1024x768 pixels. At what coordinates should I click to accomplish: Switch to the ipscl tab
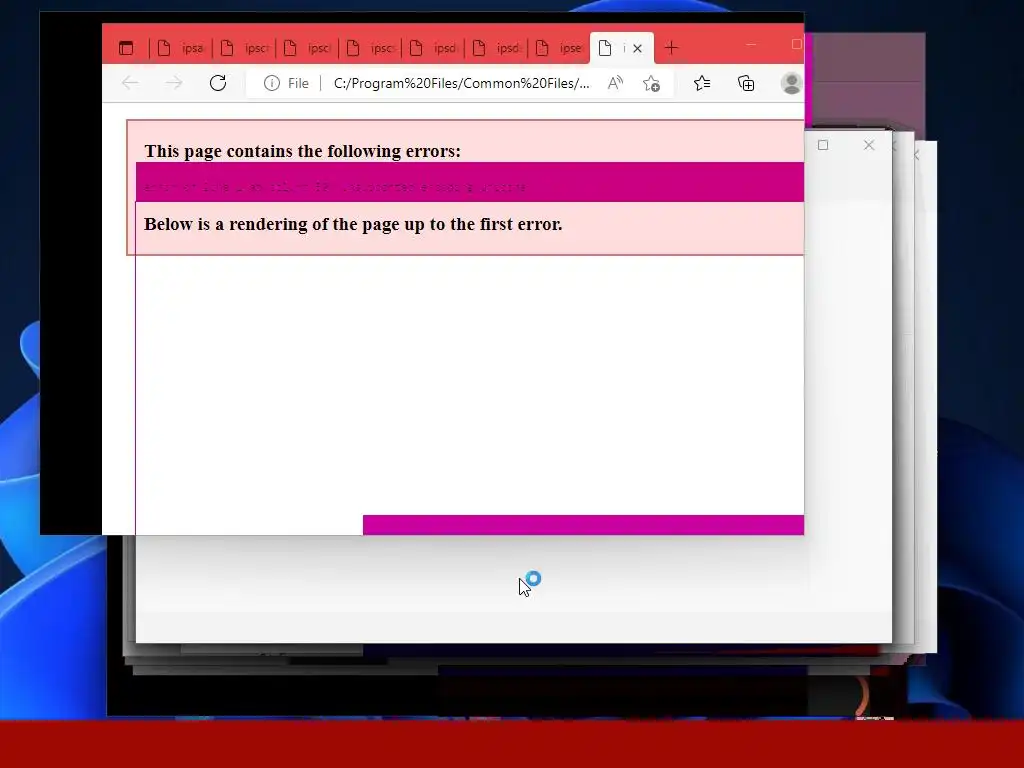click(x=308, y=48)
